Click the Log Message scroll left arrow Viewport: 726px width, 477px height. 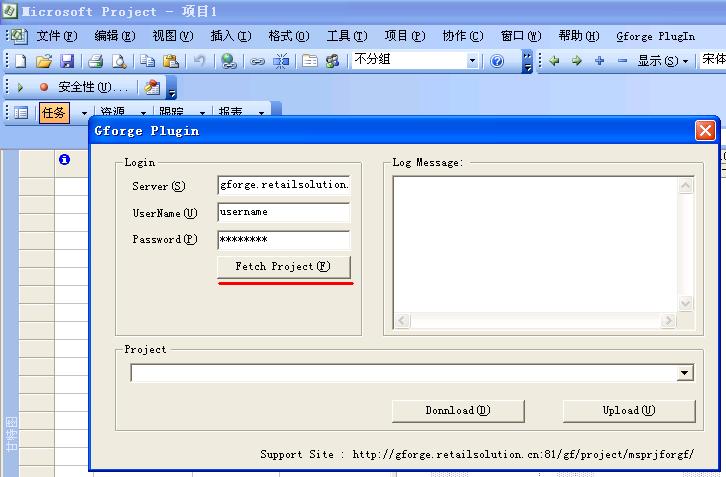tap(402, 320)
